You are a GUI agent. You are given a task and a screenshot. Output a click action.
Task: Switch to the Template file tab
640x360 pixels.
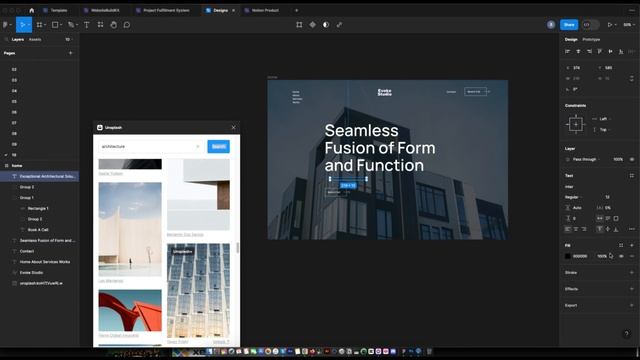click(x=58, y=10)
